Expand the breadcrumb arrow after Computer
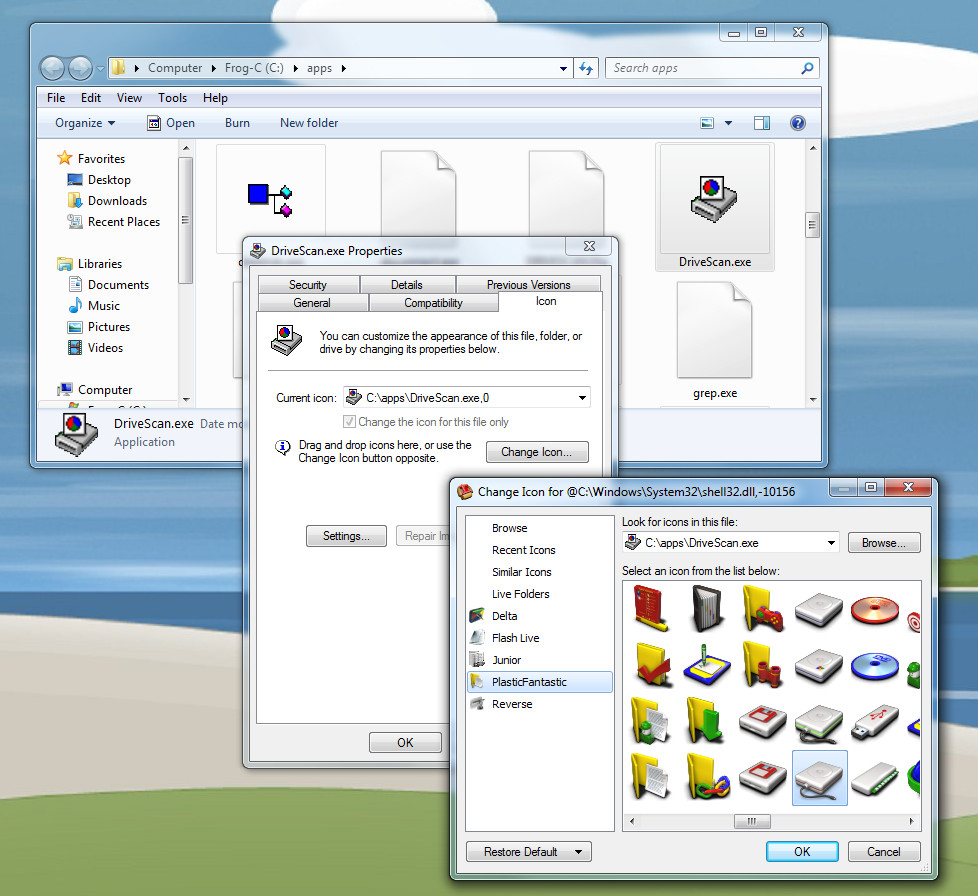The height and width of the screenshot is (896, 978). click(x=213, y=68)
